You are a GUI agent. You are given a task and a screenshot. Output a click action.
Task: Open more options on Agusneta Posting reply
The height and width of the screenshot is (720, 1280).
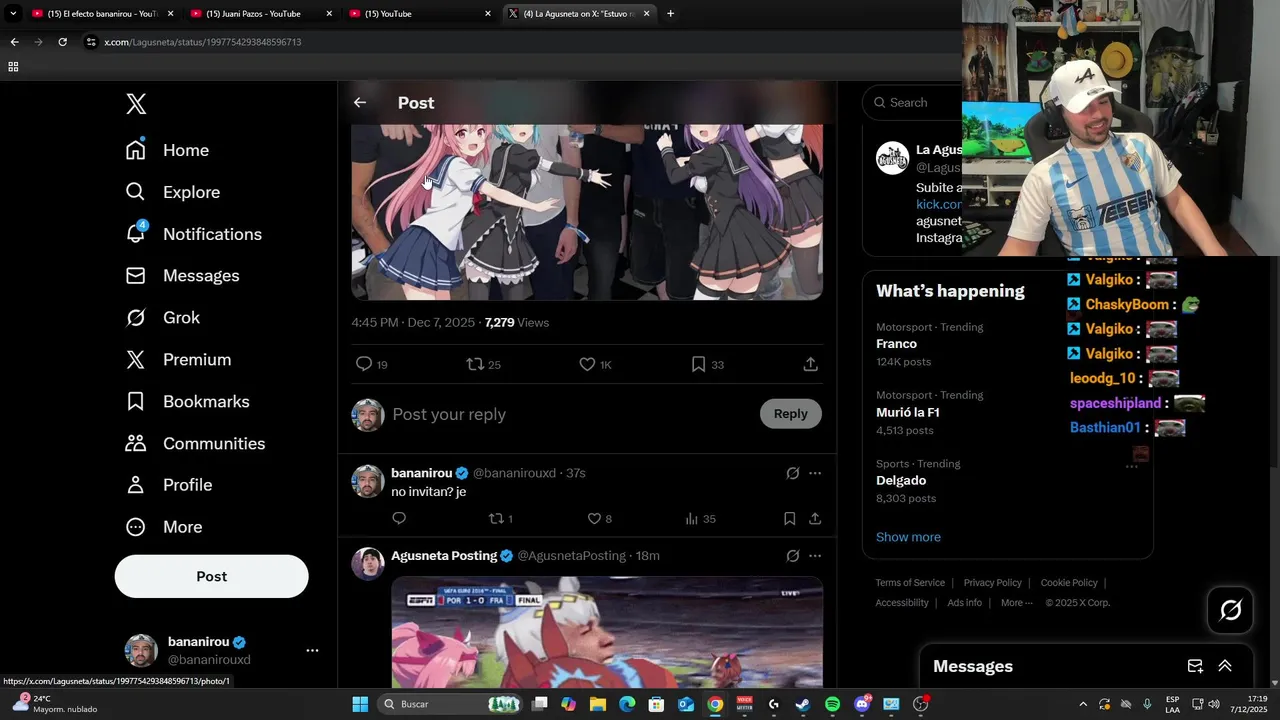[815, 556]
